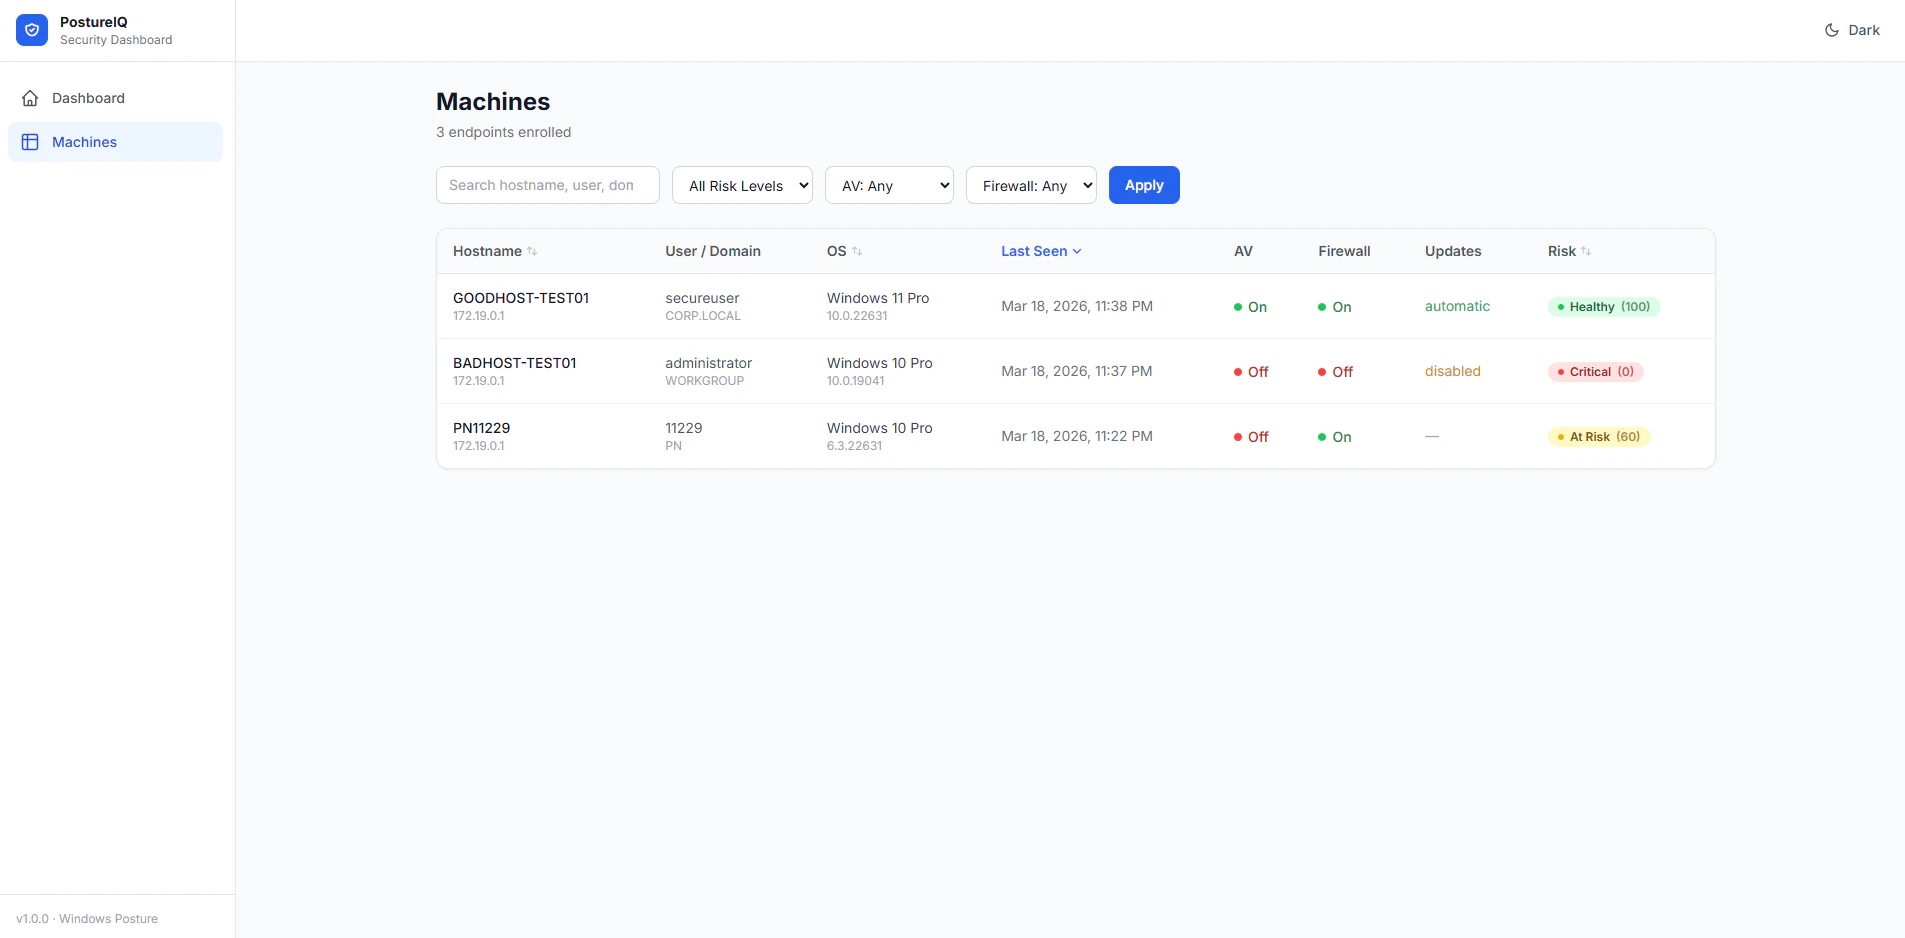Click Firewall Off status for BADHOST-TEST01
The image size is (1905, 938).
click(1336, 372)
